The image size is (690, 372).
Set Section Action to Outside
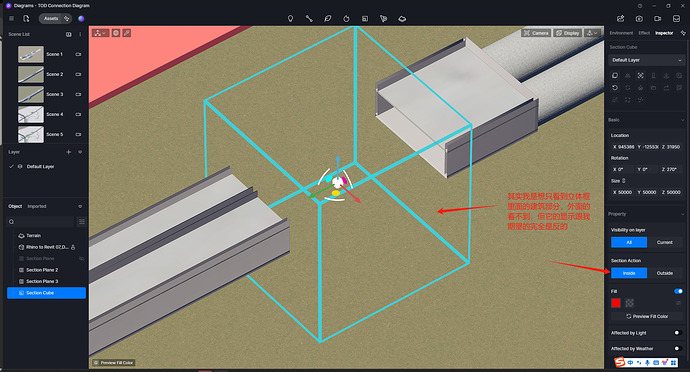664,273
